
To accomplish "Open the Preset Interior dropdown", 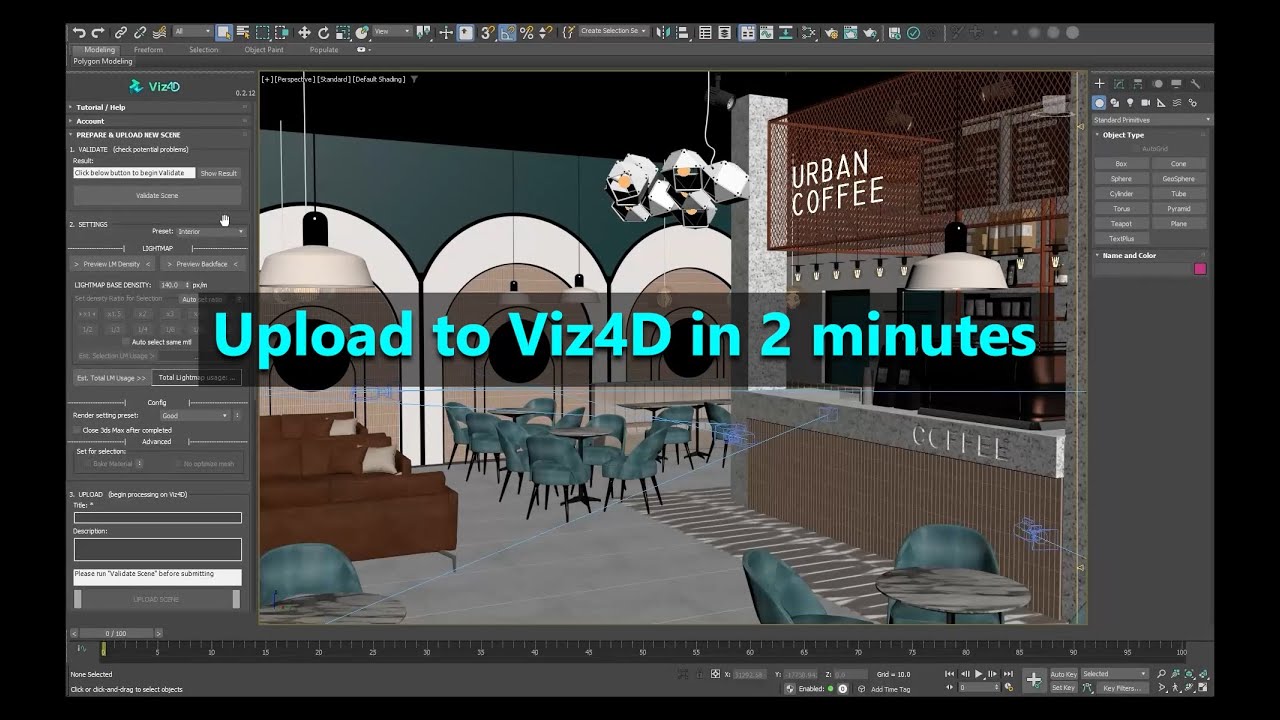I will tap(211, 231).
